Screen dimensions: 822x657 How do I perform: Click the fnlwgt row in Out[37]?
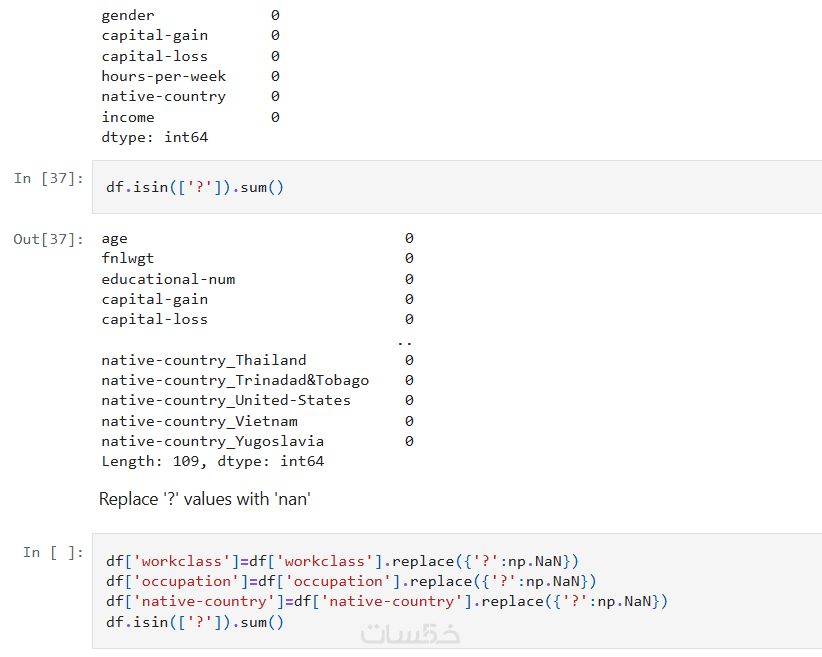pos(128,259)
